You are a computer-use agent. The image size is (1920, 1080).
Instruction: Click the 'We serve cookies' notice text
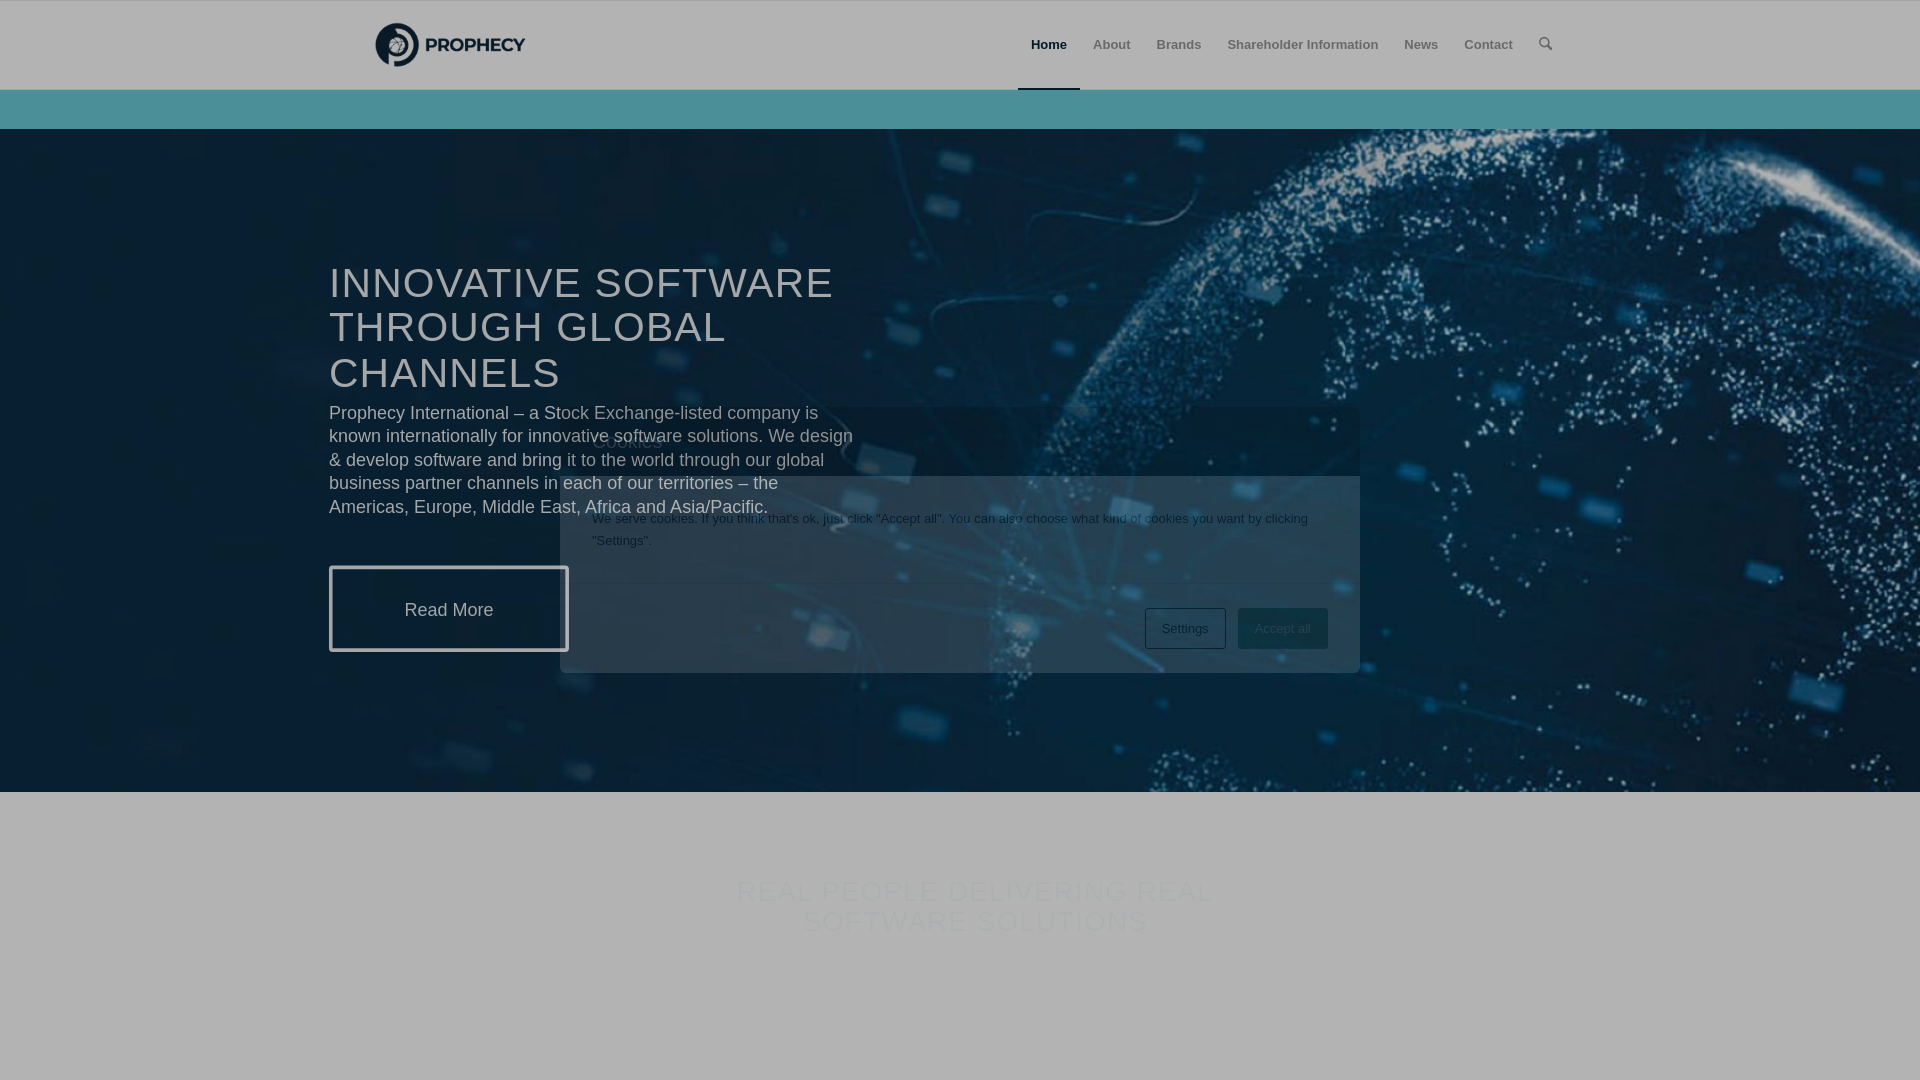950,529
